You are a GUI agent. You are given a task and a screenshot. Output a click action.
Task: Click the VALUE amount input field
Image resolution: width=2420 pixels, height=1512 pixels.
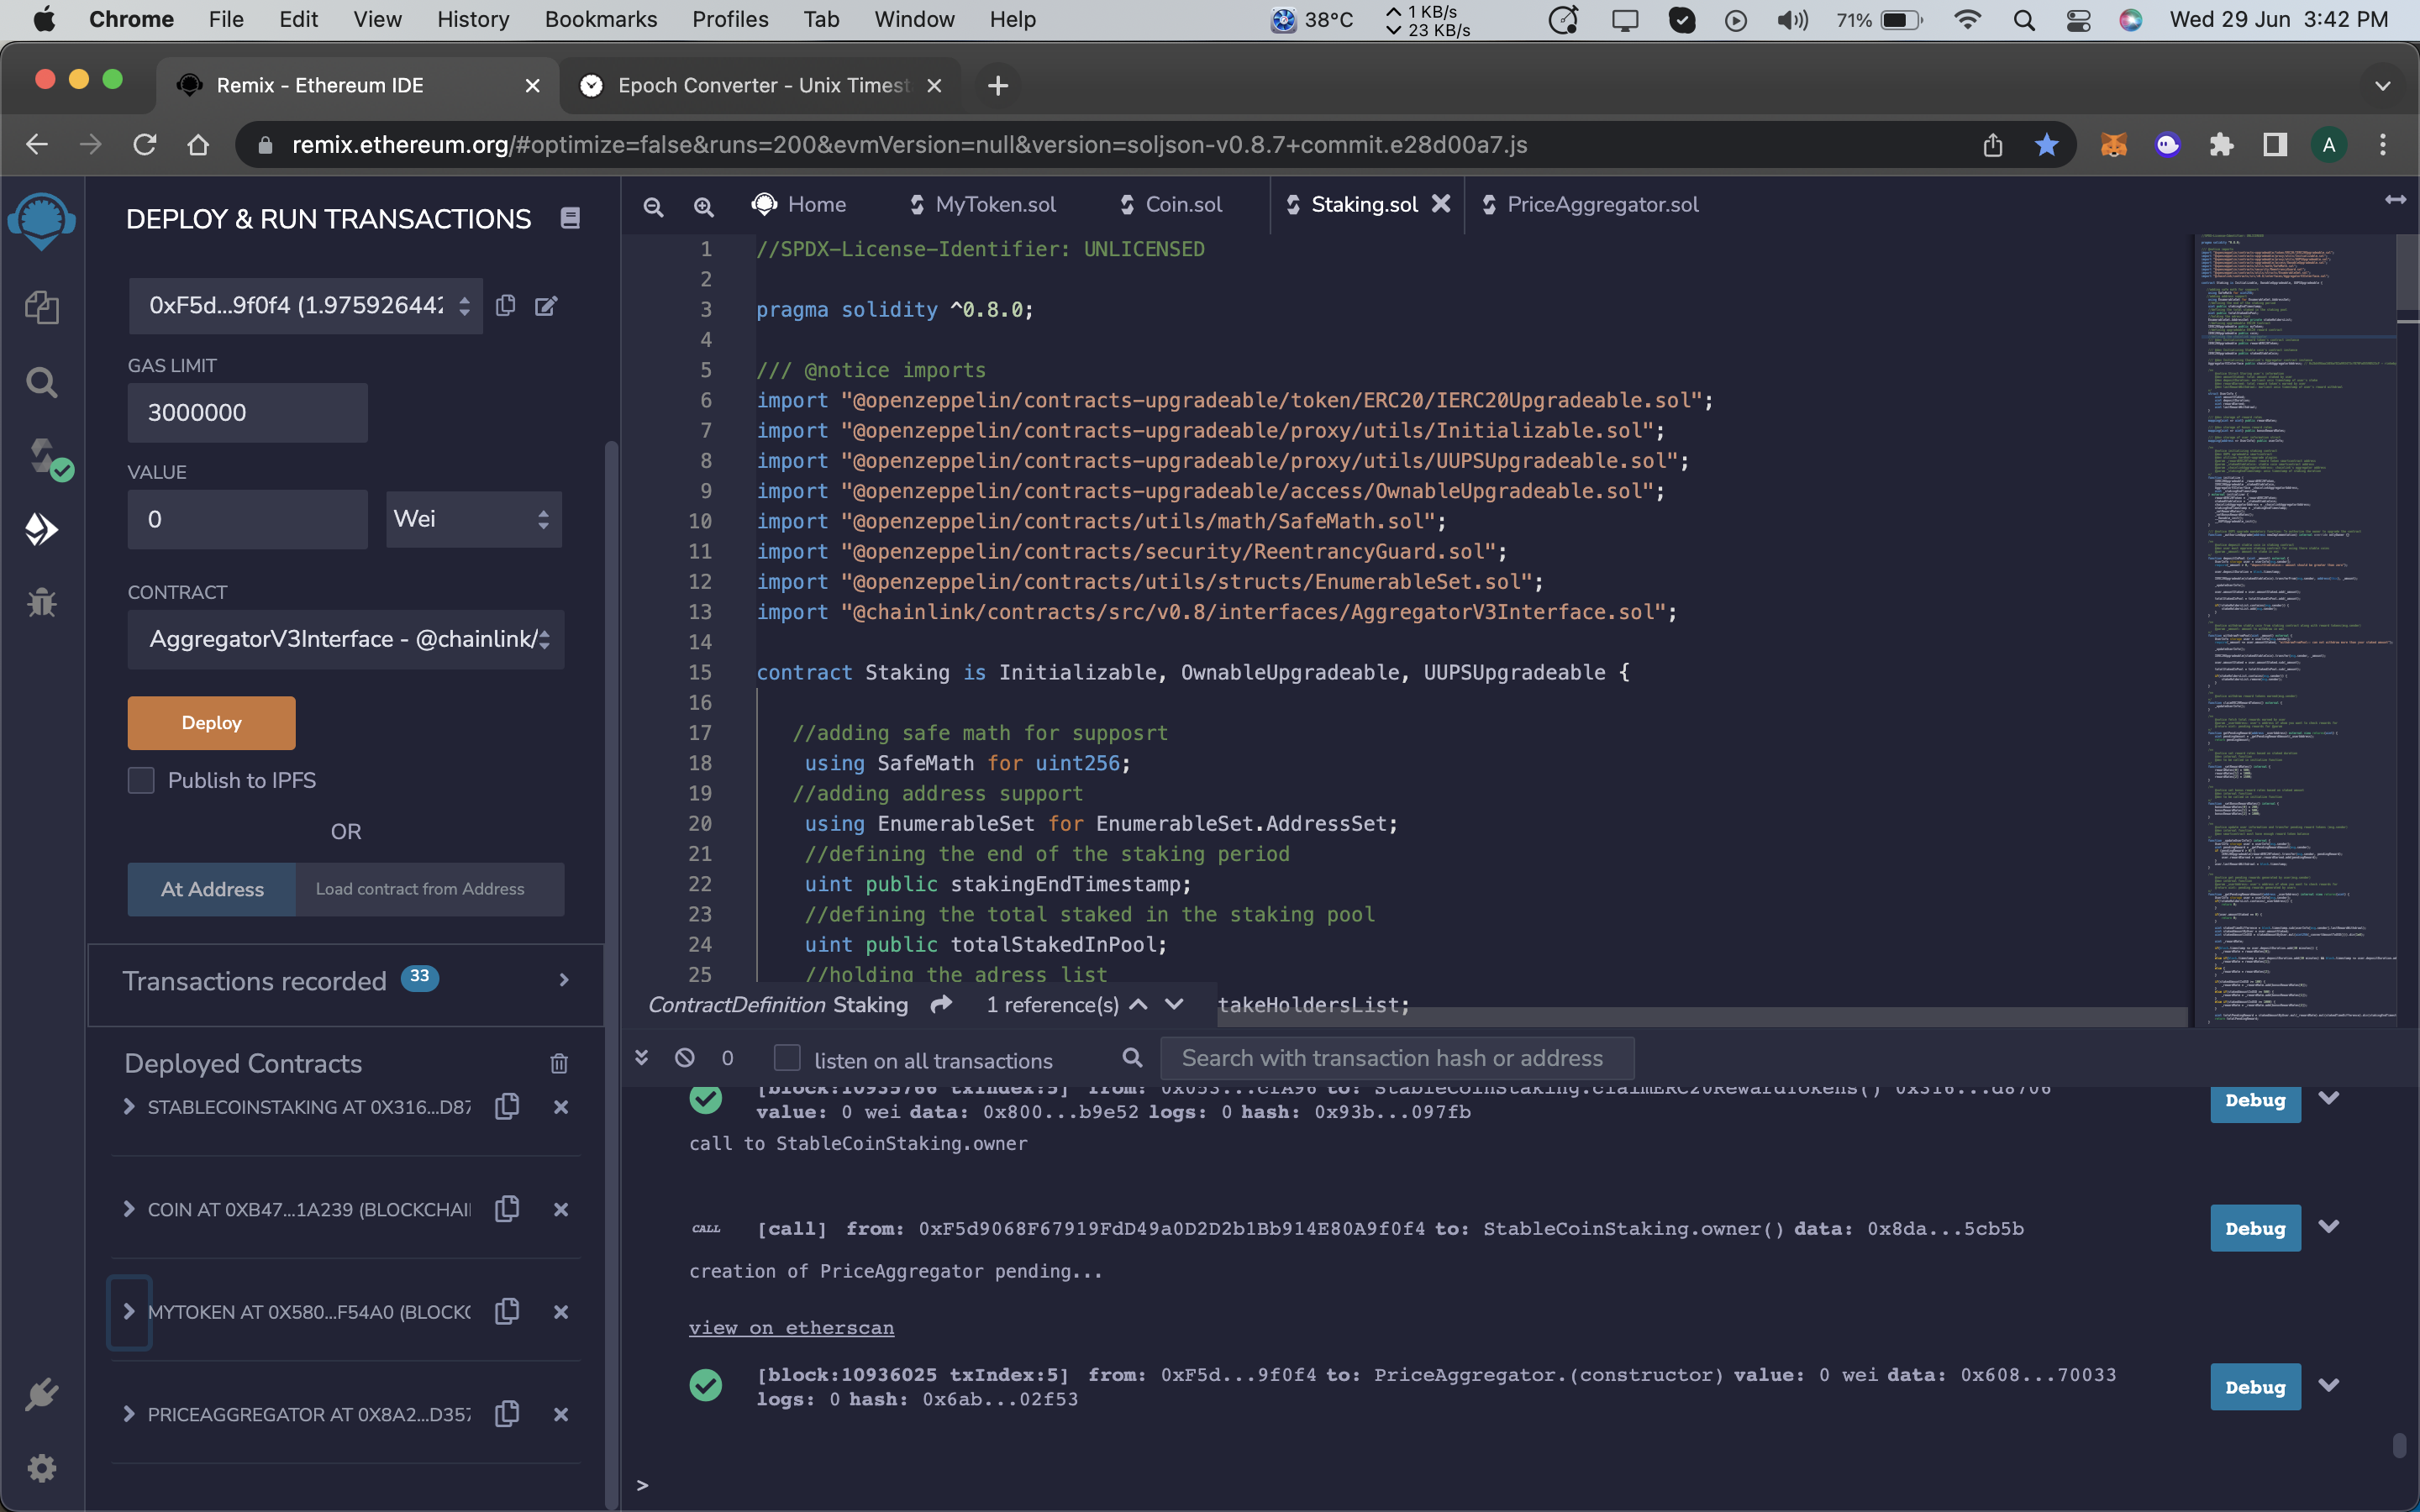tap(247, 519)
